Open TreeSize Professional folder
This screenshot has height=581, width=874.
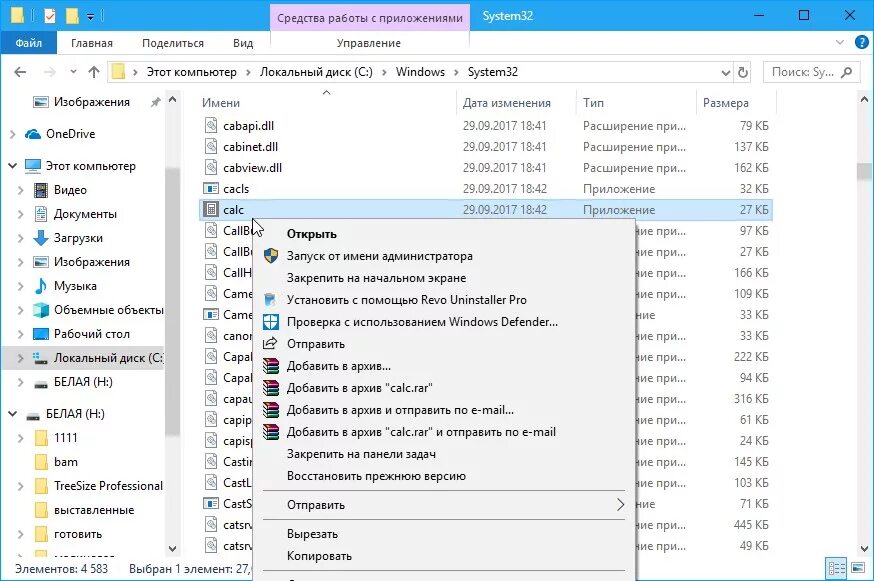click(108, 486)
